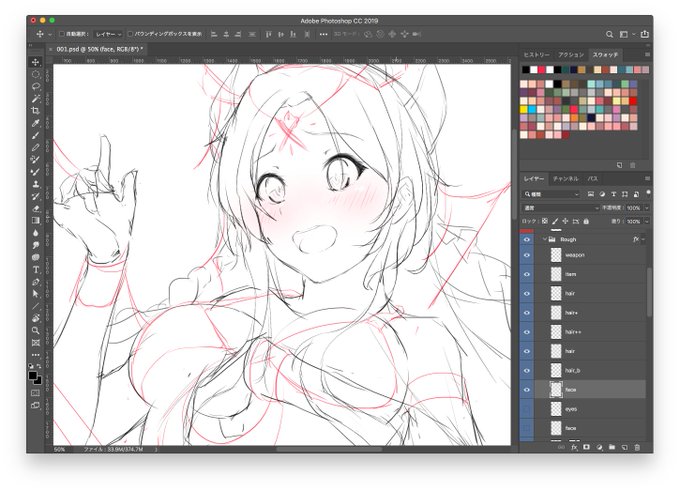680x491 pixels.
Task: Select the Magic Wand tool
Action: click(x=36, y=98)
